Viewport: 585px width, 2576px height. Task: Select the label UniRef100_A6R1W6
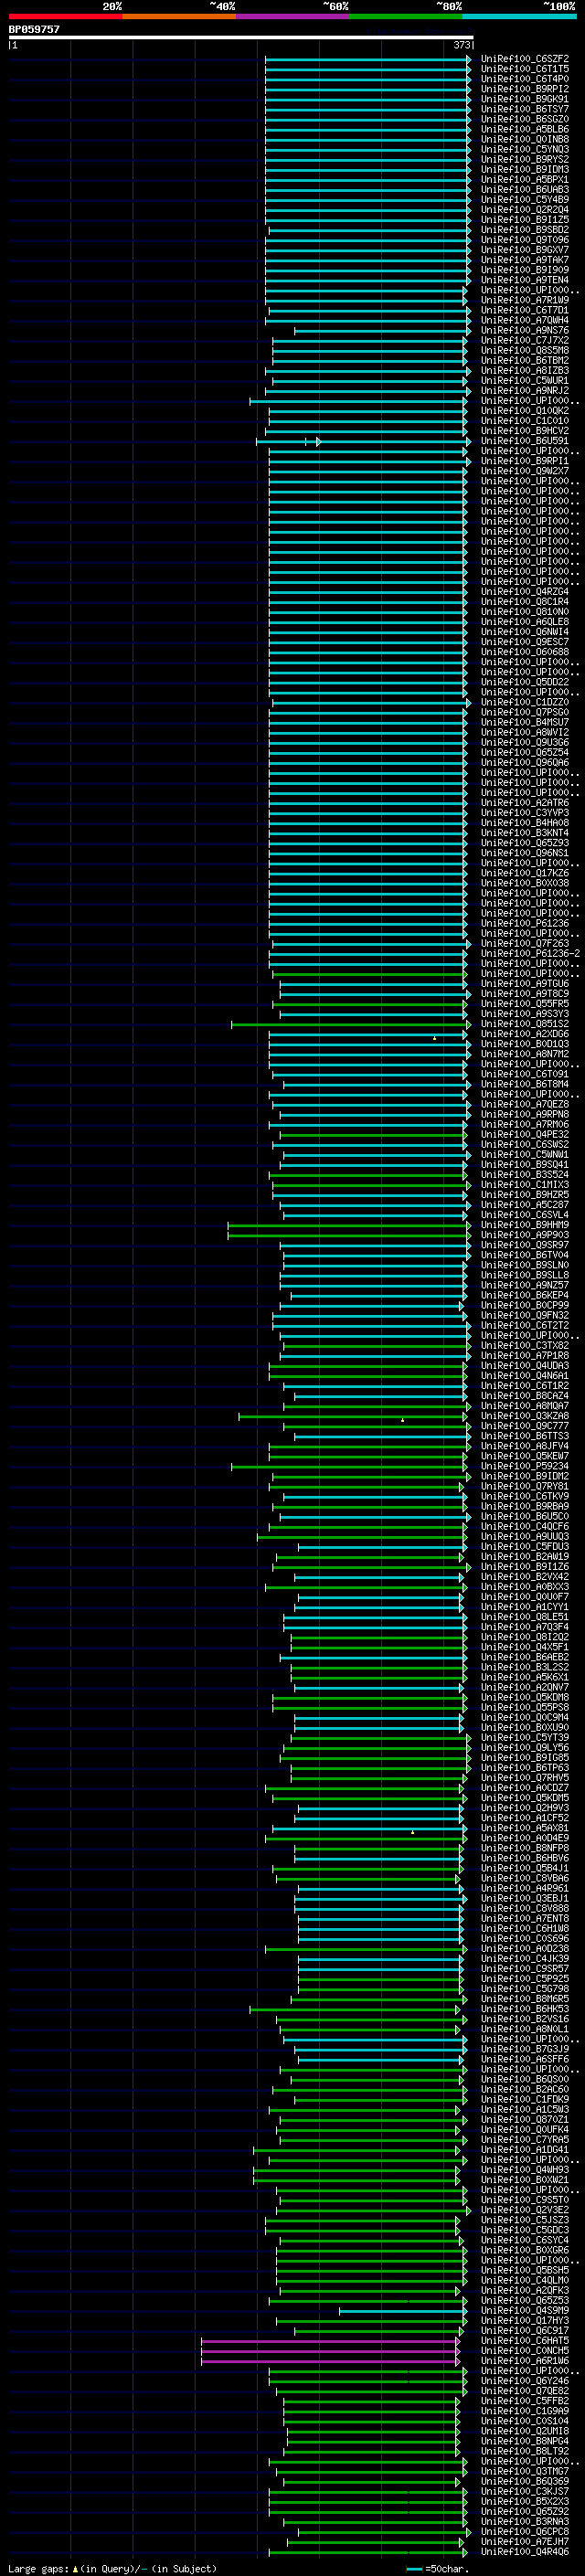coord(525,2361)
